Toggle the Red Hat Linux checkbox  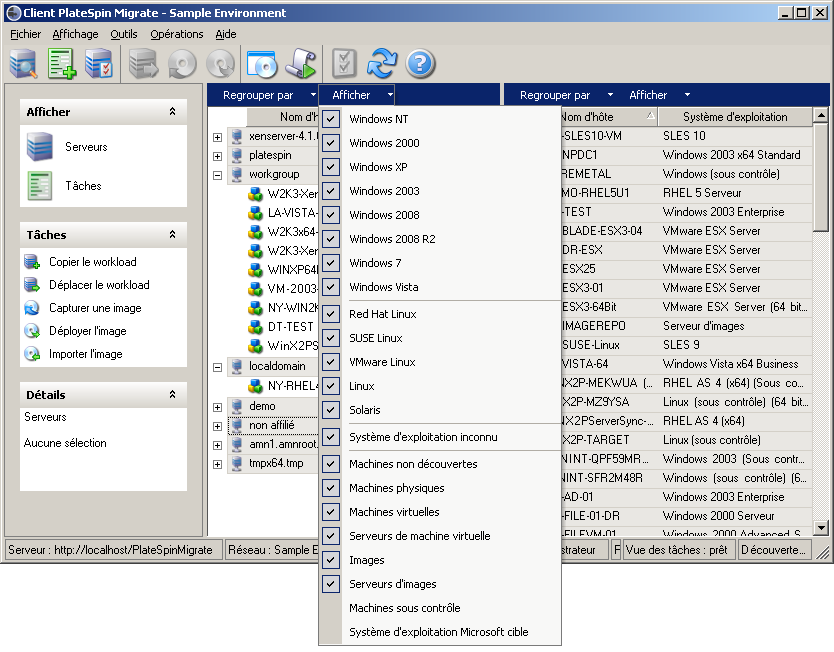[x=331, y=314]
